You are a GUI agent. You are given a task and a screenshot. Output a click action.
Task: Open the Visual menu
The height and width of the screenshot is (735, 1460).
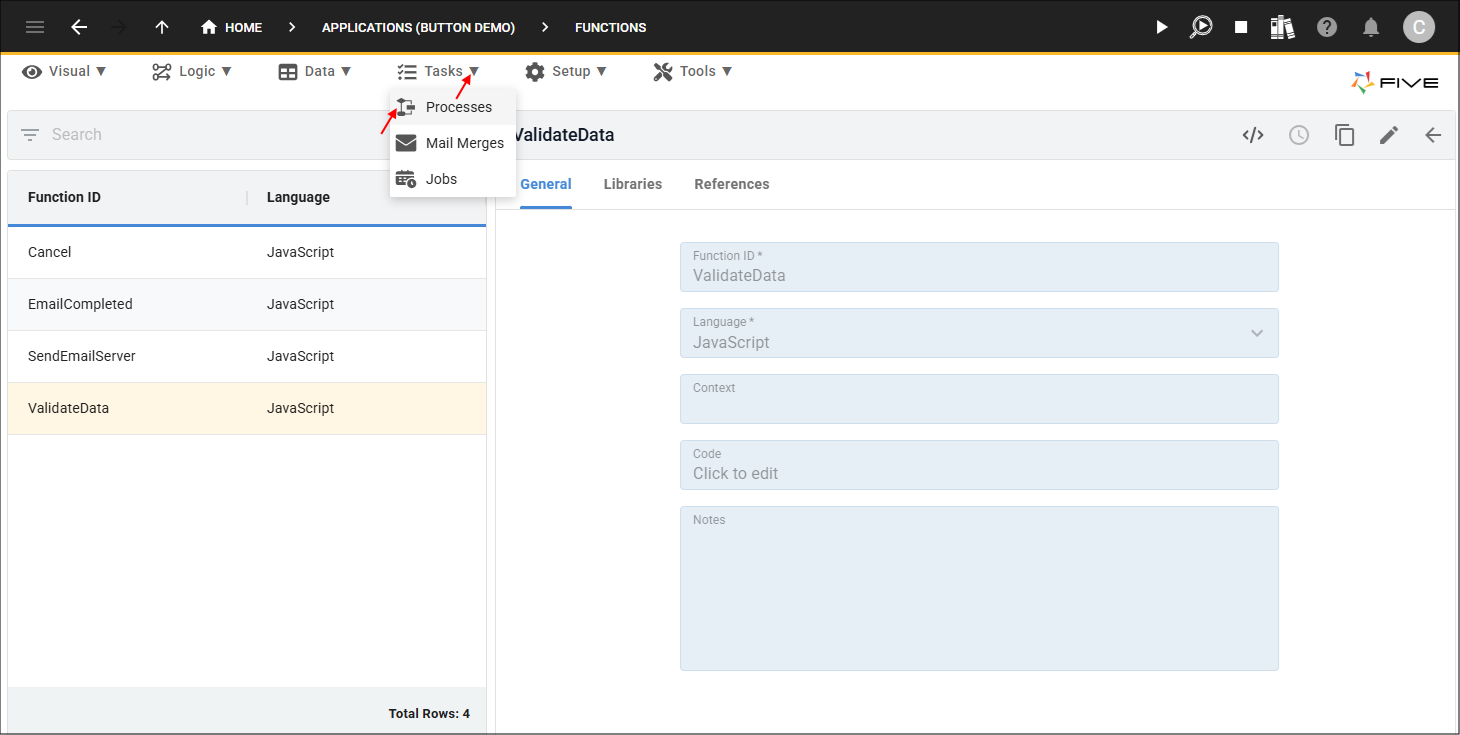[x=64, y=71]
